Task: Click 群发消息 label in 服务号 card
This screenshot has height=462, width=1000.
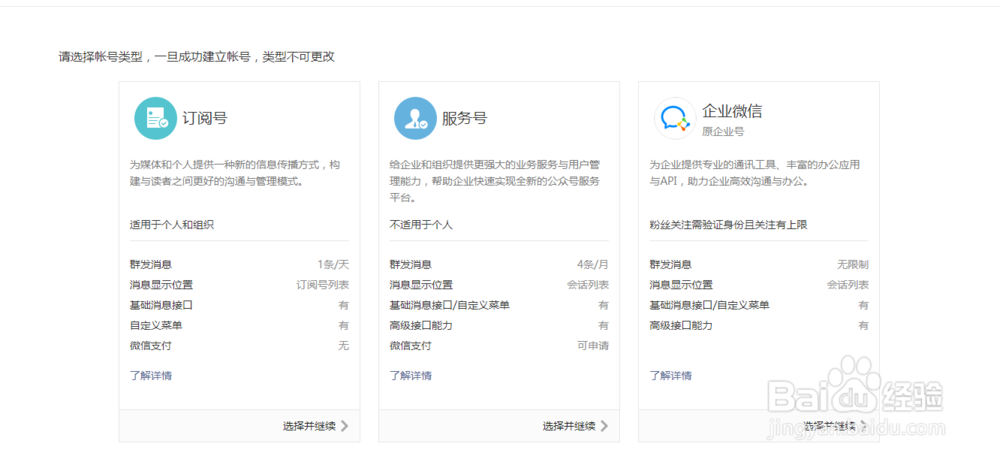Action: pyautogui.click(x=411, y=264)
